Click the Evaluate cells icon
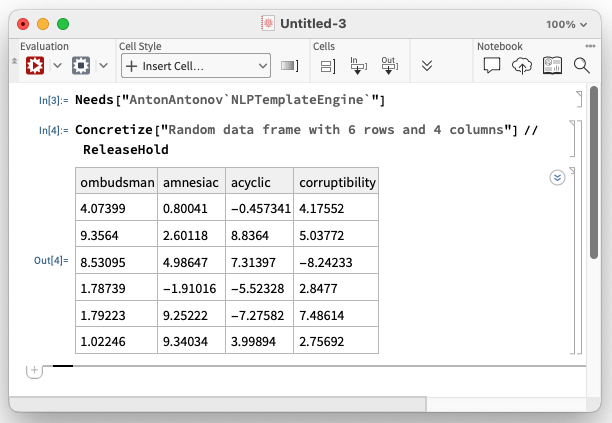612x423 pixels. click(x=36, y=66)
